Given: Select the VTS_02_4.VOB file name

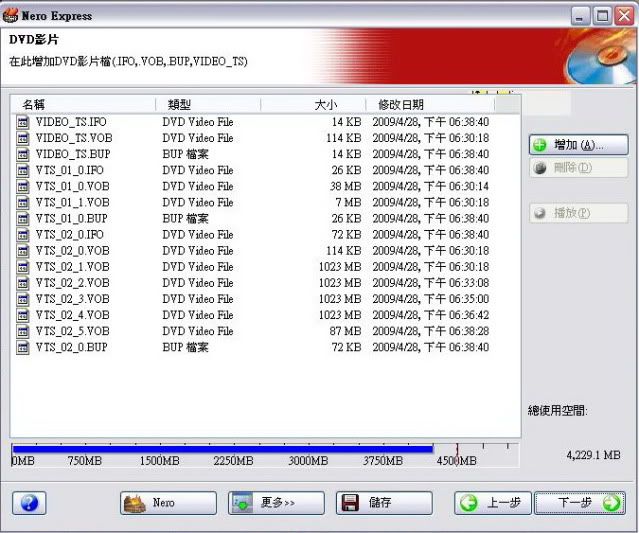Looking at the screenshot, I should (73, 315).
